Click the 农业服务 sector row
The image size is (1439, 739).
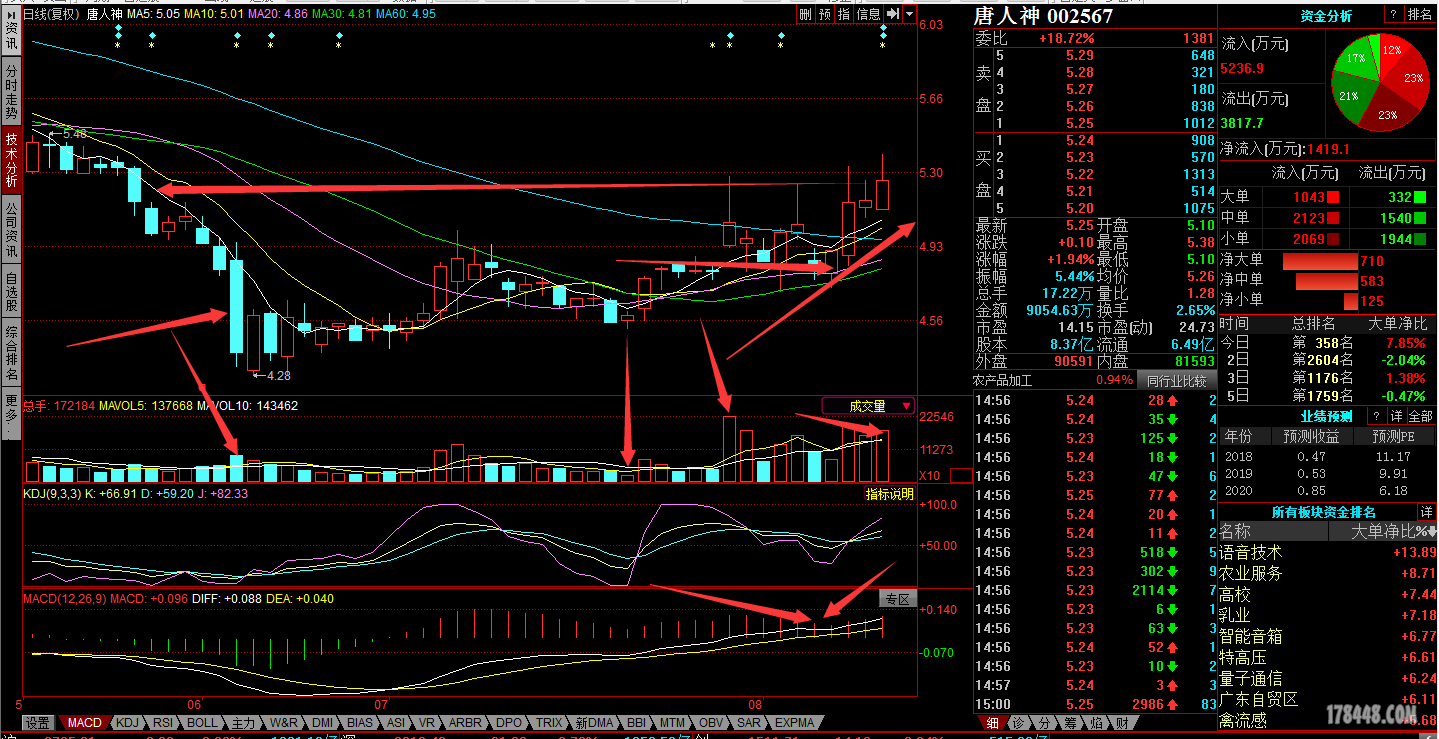coord(1327,573)
